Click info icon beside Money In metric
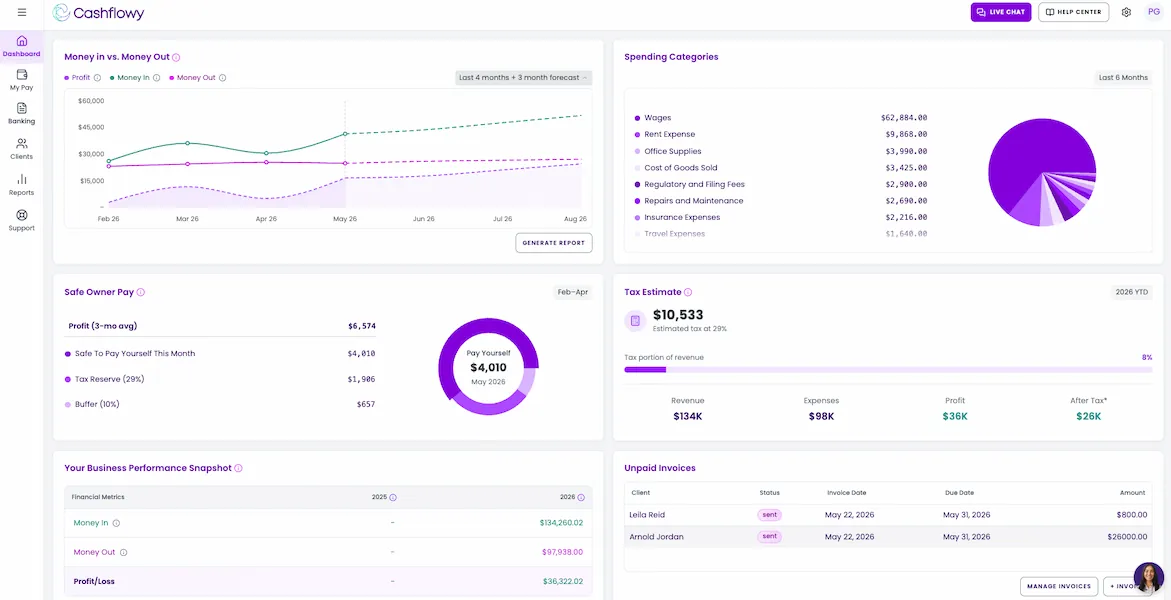 (116, 524)
